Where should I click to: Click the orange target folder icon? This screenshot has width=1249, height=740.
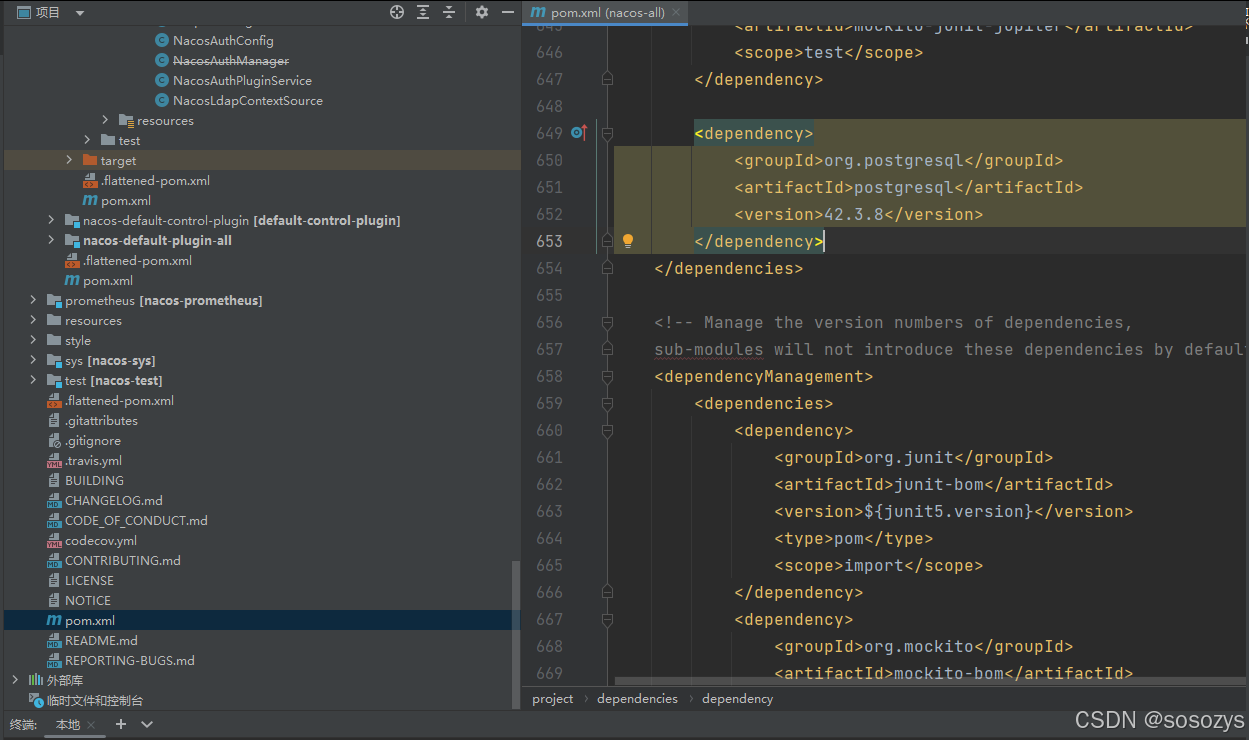click(x=90, y=160)
